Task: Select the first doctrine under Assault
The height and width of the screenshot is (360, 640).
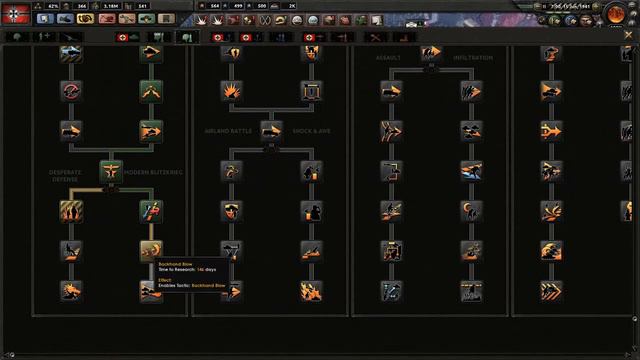Action: click(391, 91)
